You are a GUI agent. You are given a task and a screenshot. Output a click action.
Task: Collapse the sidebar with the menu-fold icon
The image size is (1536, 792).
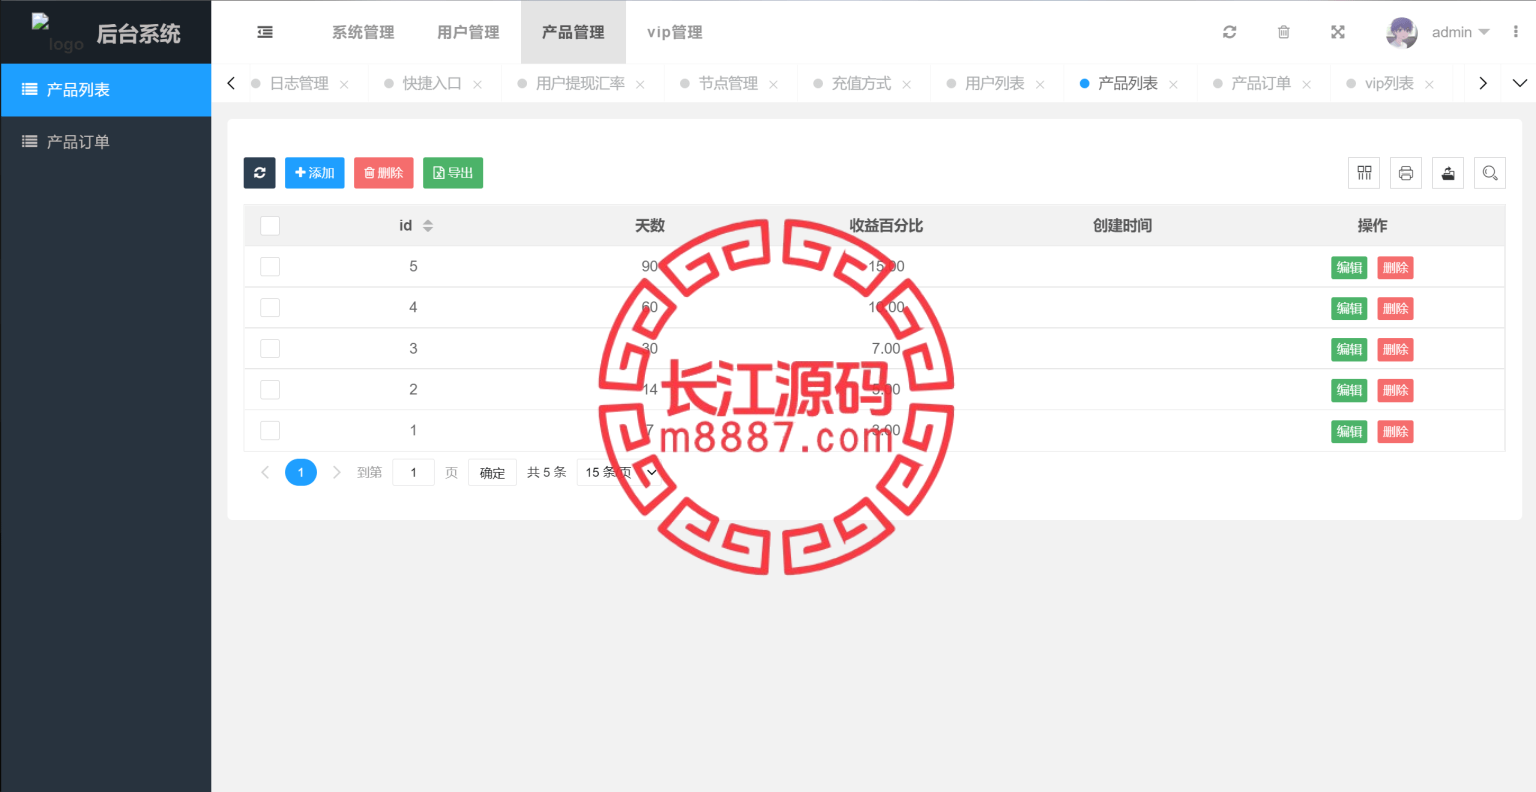(x=265, y=32)
